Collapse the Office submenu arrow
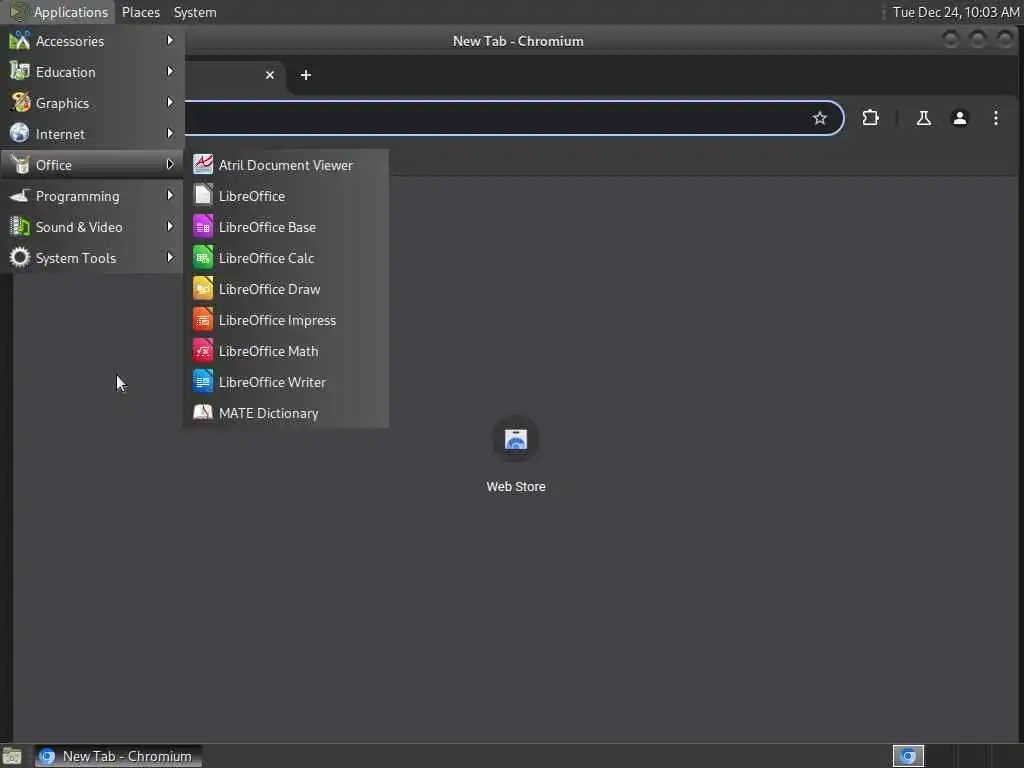1024x768 pixels. pos(170,165)
